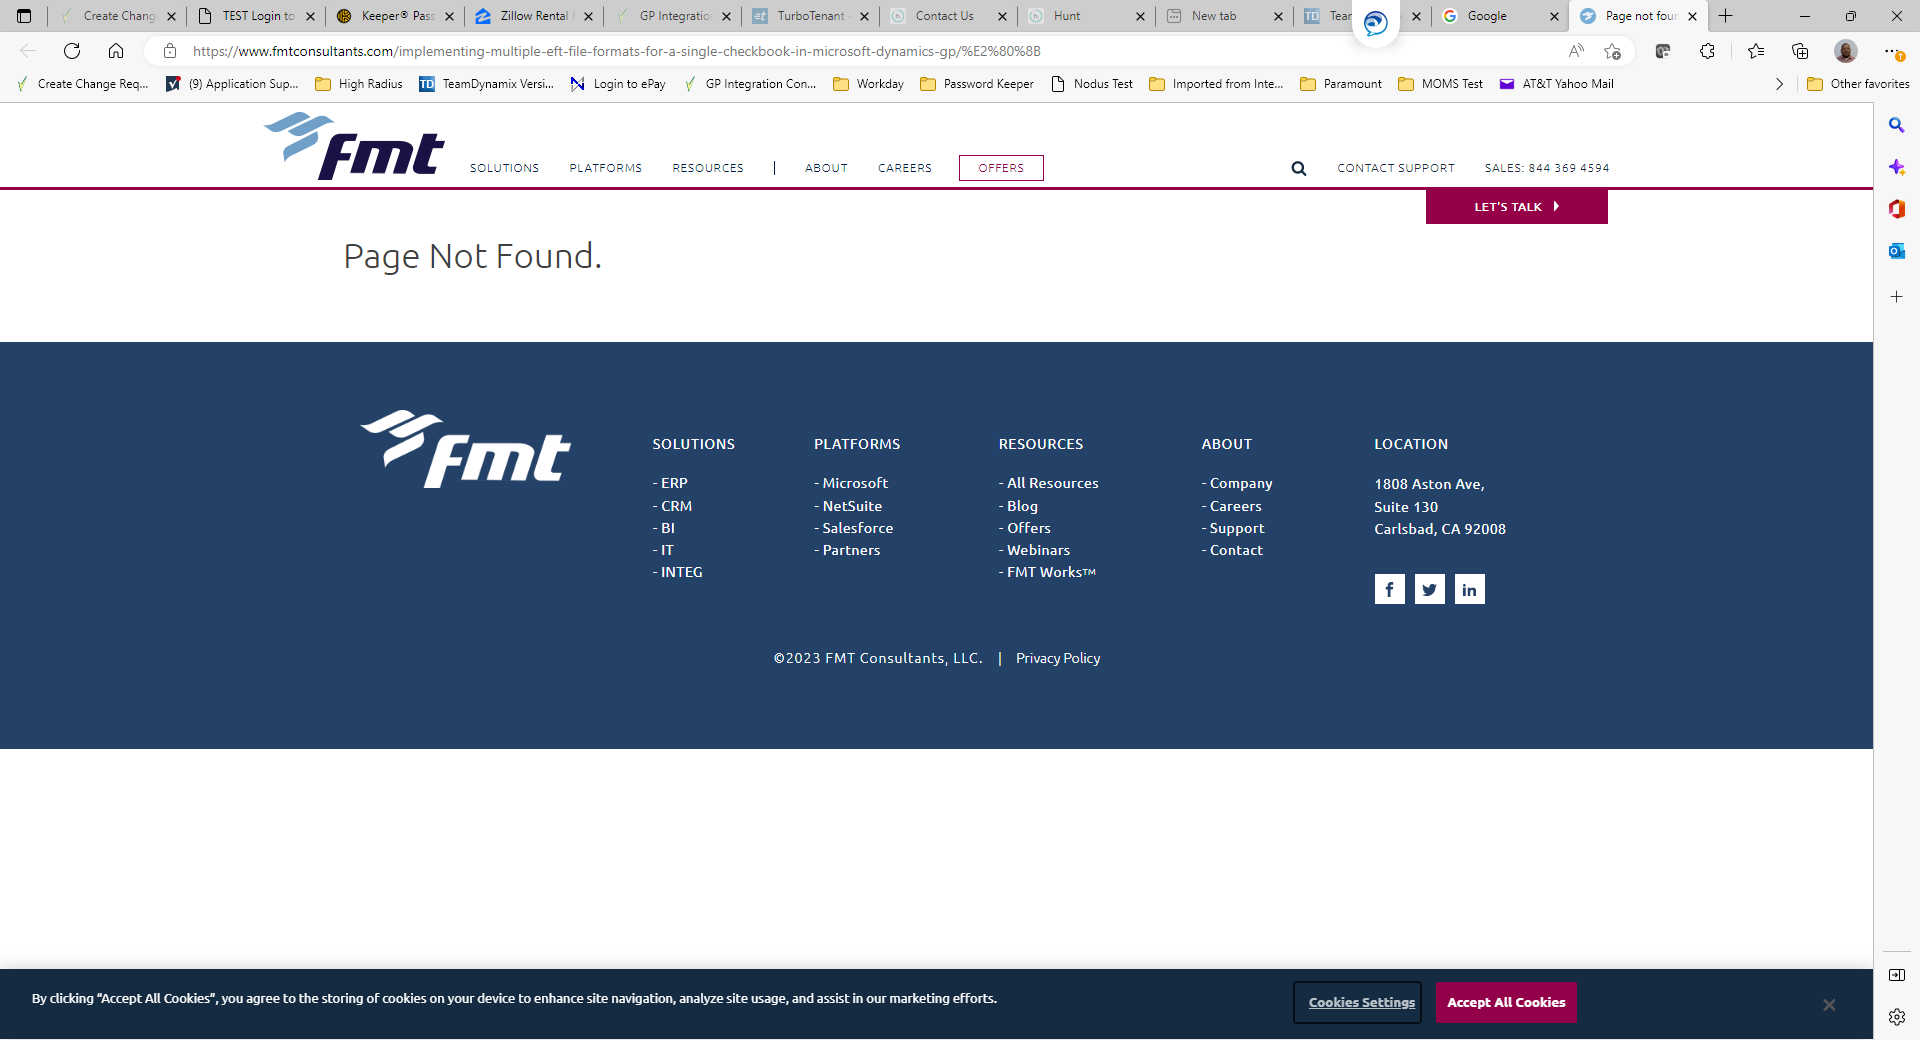Open the Privacy Policy link
Viewport: 1920px width, 1040px height.
(1058, 658)
